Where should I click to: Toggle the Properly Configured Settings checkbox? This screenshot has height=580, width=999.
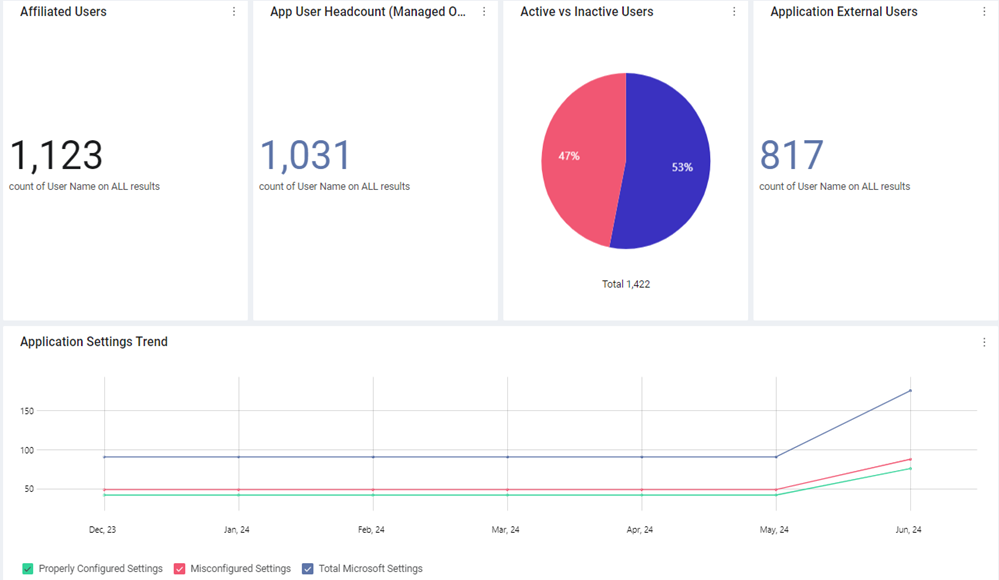[27, 569]
